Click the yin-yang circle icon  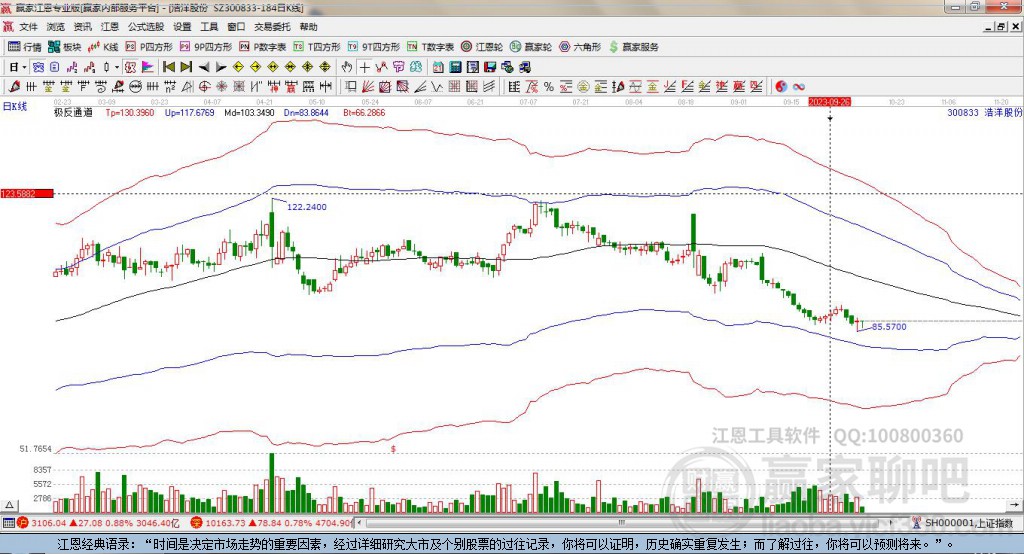781,86
